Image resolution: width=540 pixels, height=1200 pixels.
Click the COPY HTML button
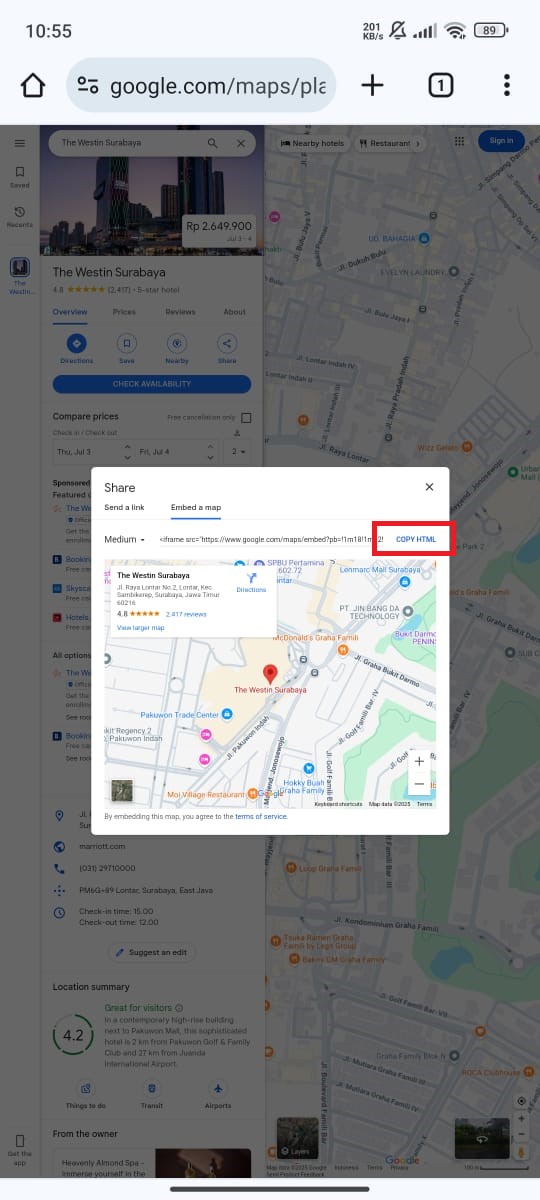[x=416, y=539]
